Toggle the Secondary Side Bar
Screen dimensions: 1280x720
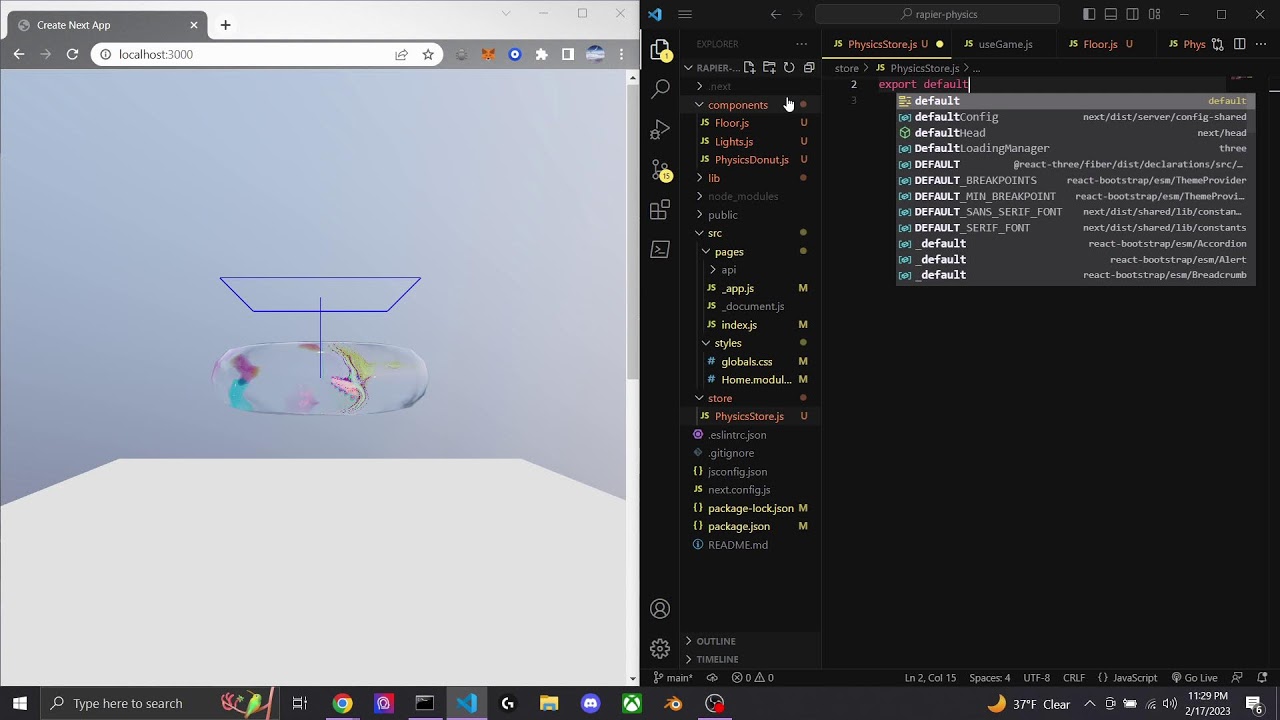[1133, 14]
